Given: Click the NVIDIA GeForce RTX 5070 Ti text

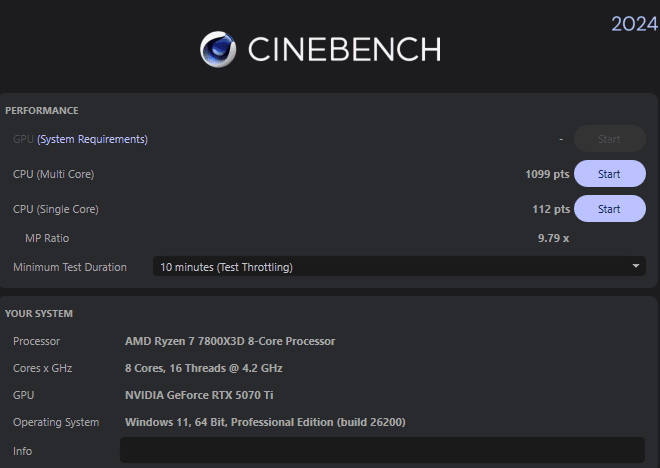Looking at the screenshot, I should click(x=199, y=395).
